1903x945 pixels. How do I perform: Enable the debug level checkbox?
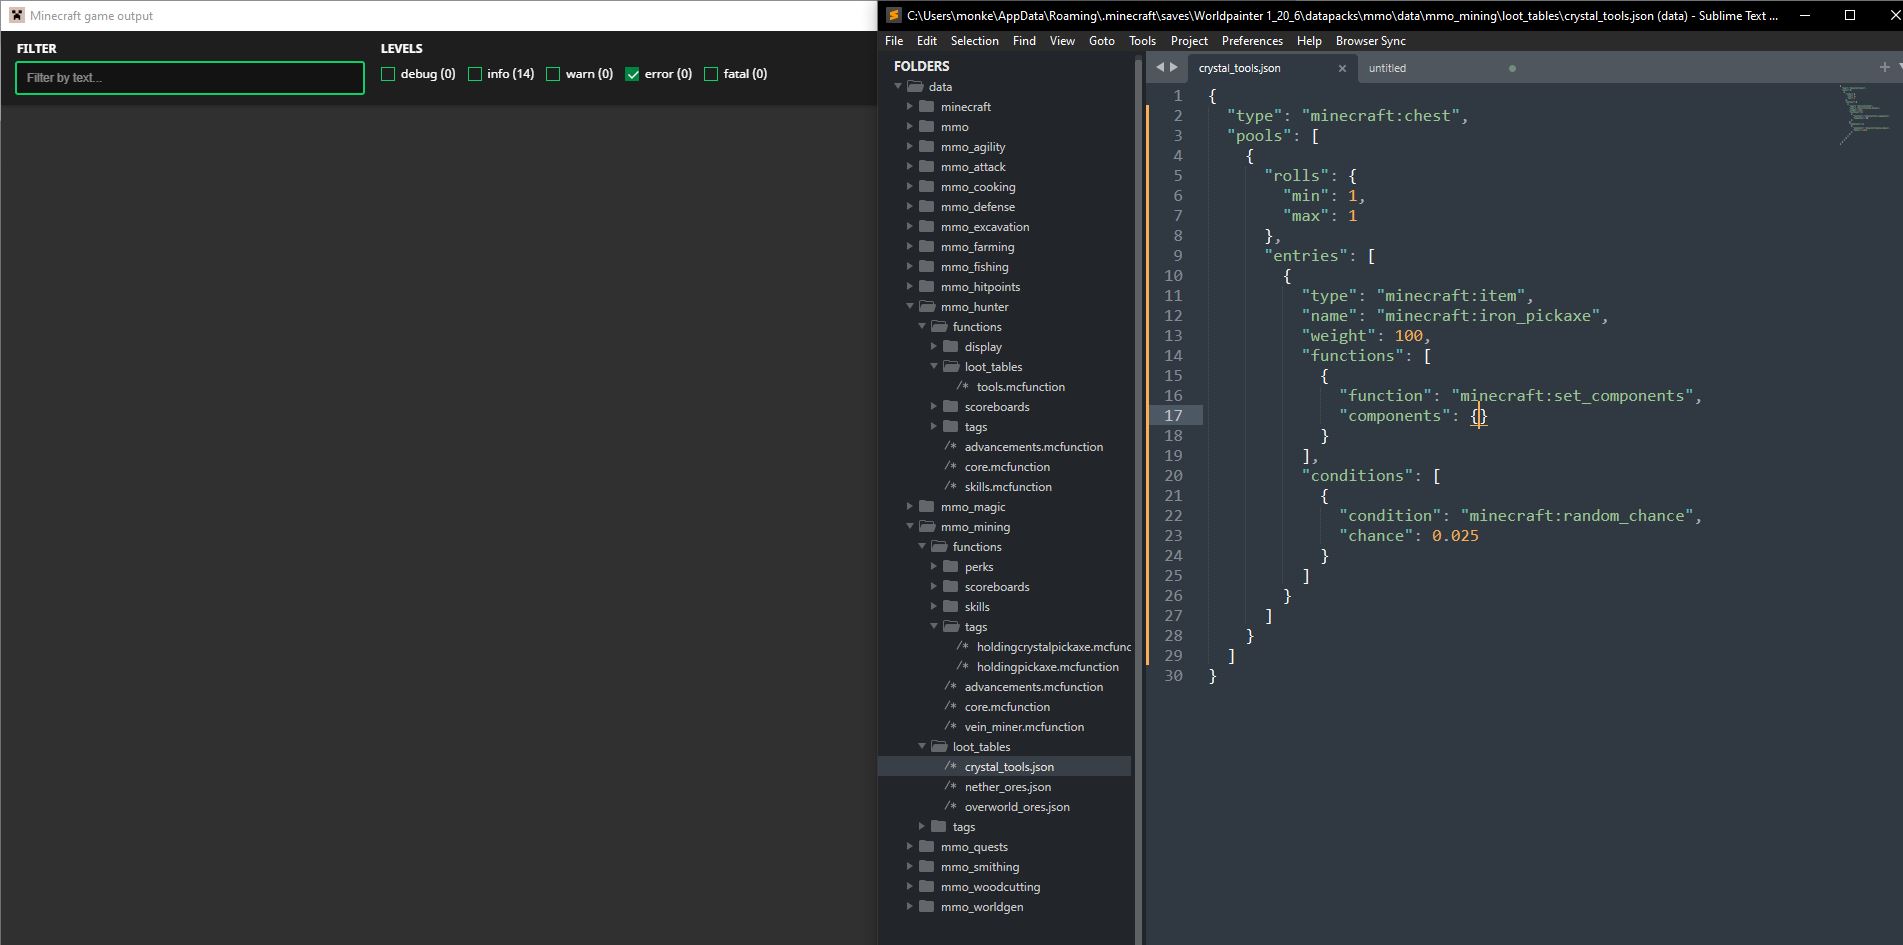pos(388,74)
